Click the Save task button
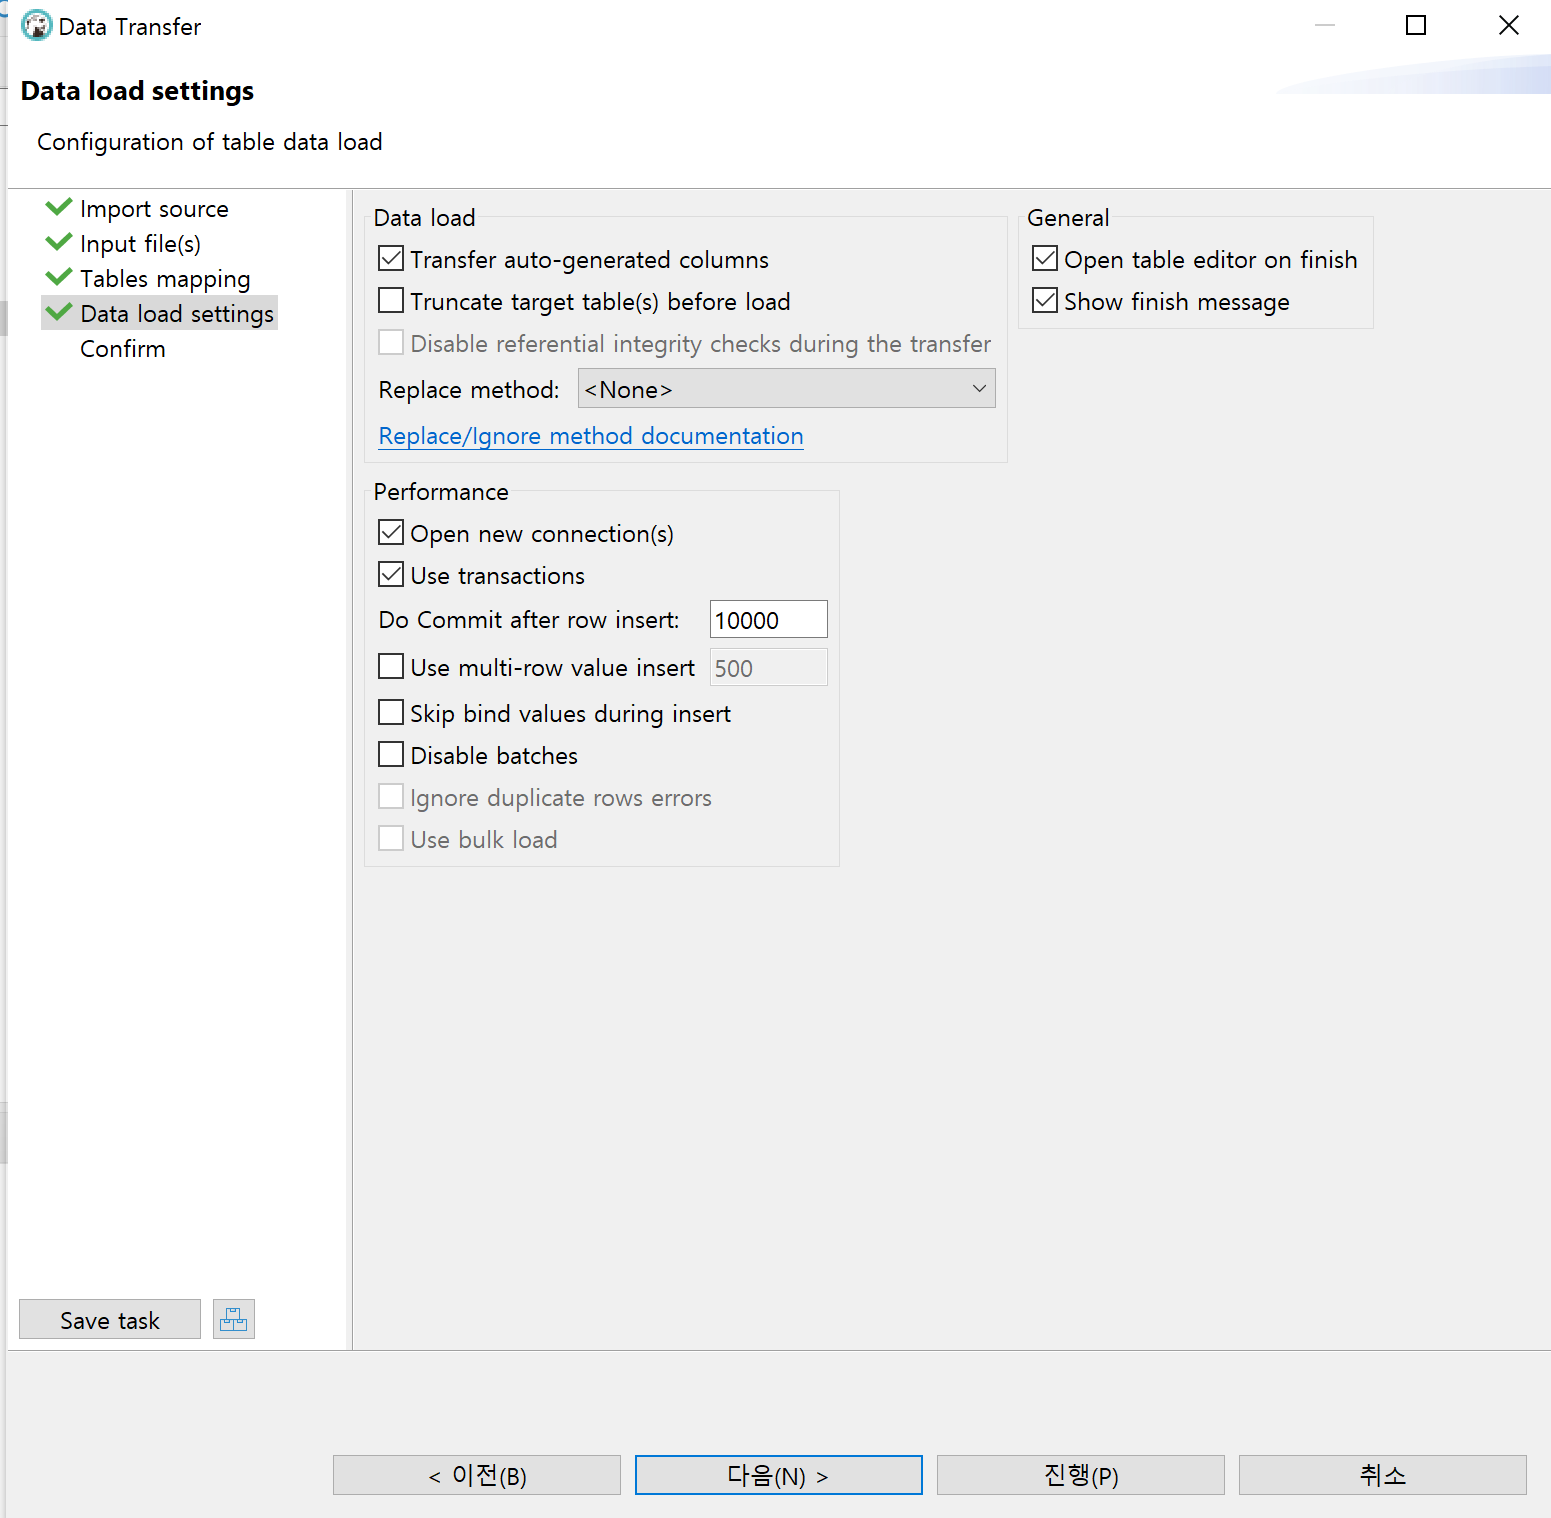The image size is (1551, 1518). coord(110,1319)
